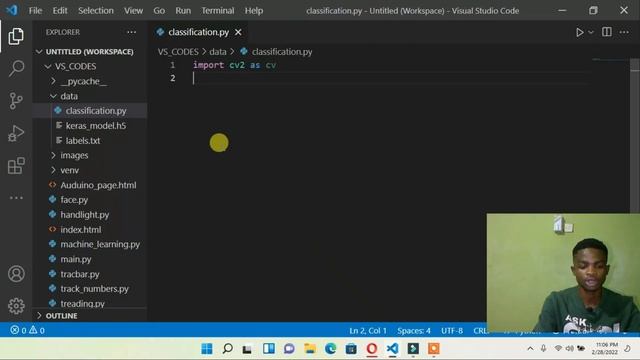Show hidden system tray icons chevron
640x360 pixels.
pos(530,349)
